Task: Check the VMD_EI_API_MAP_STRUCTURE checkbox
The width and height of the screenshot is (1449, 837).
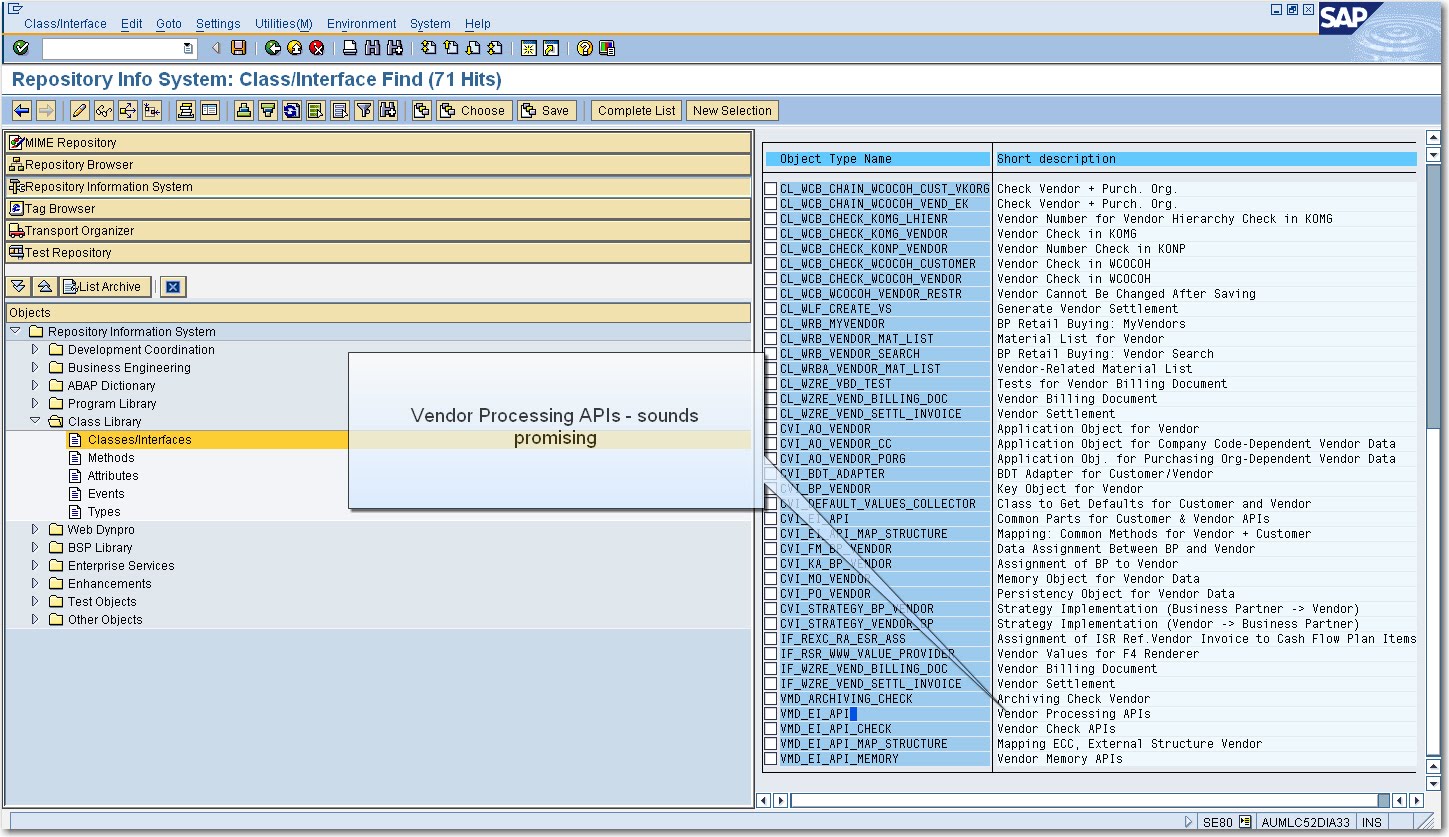Action: pyautogui.click(x=770, y=744)
